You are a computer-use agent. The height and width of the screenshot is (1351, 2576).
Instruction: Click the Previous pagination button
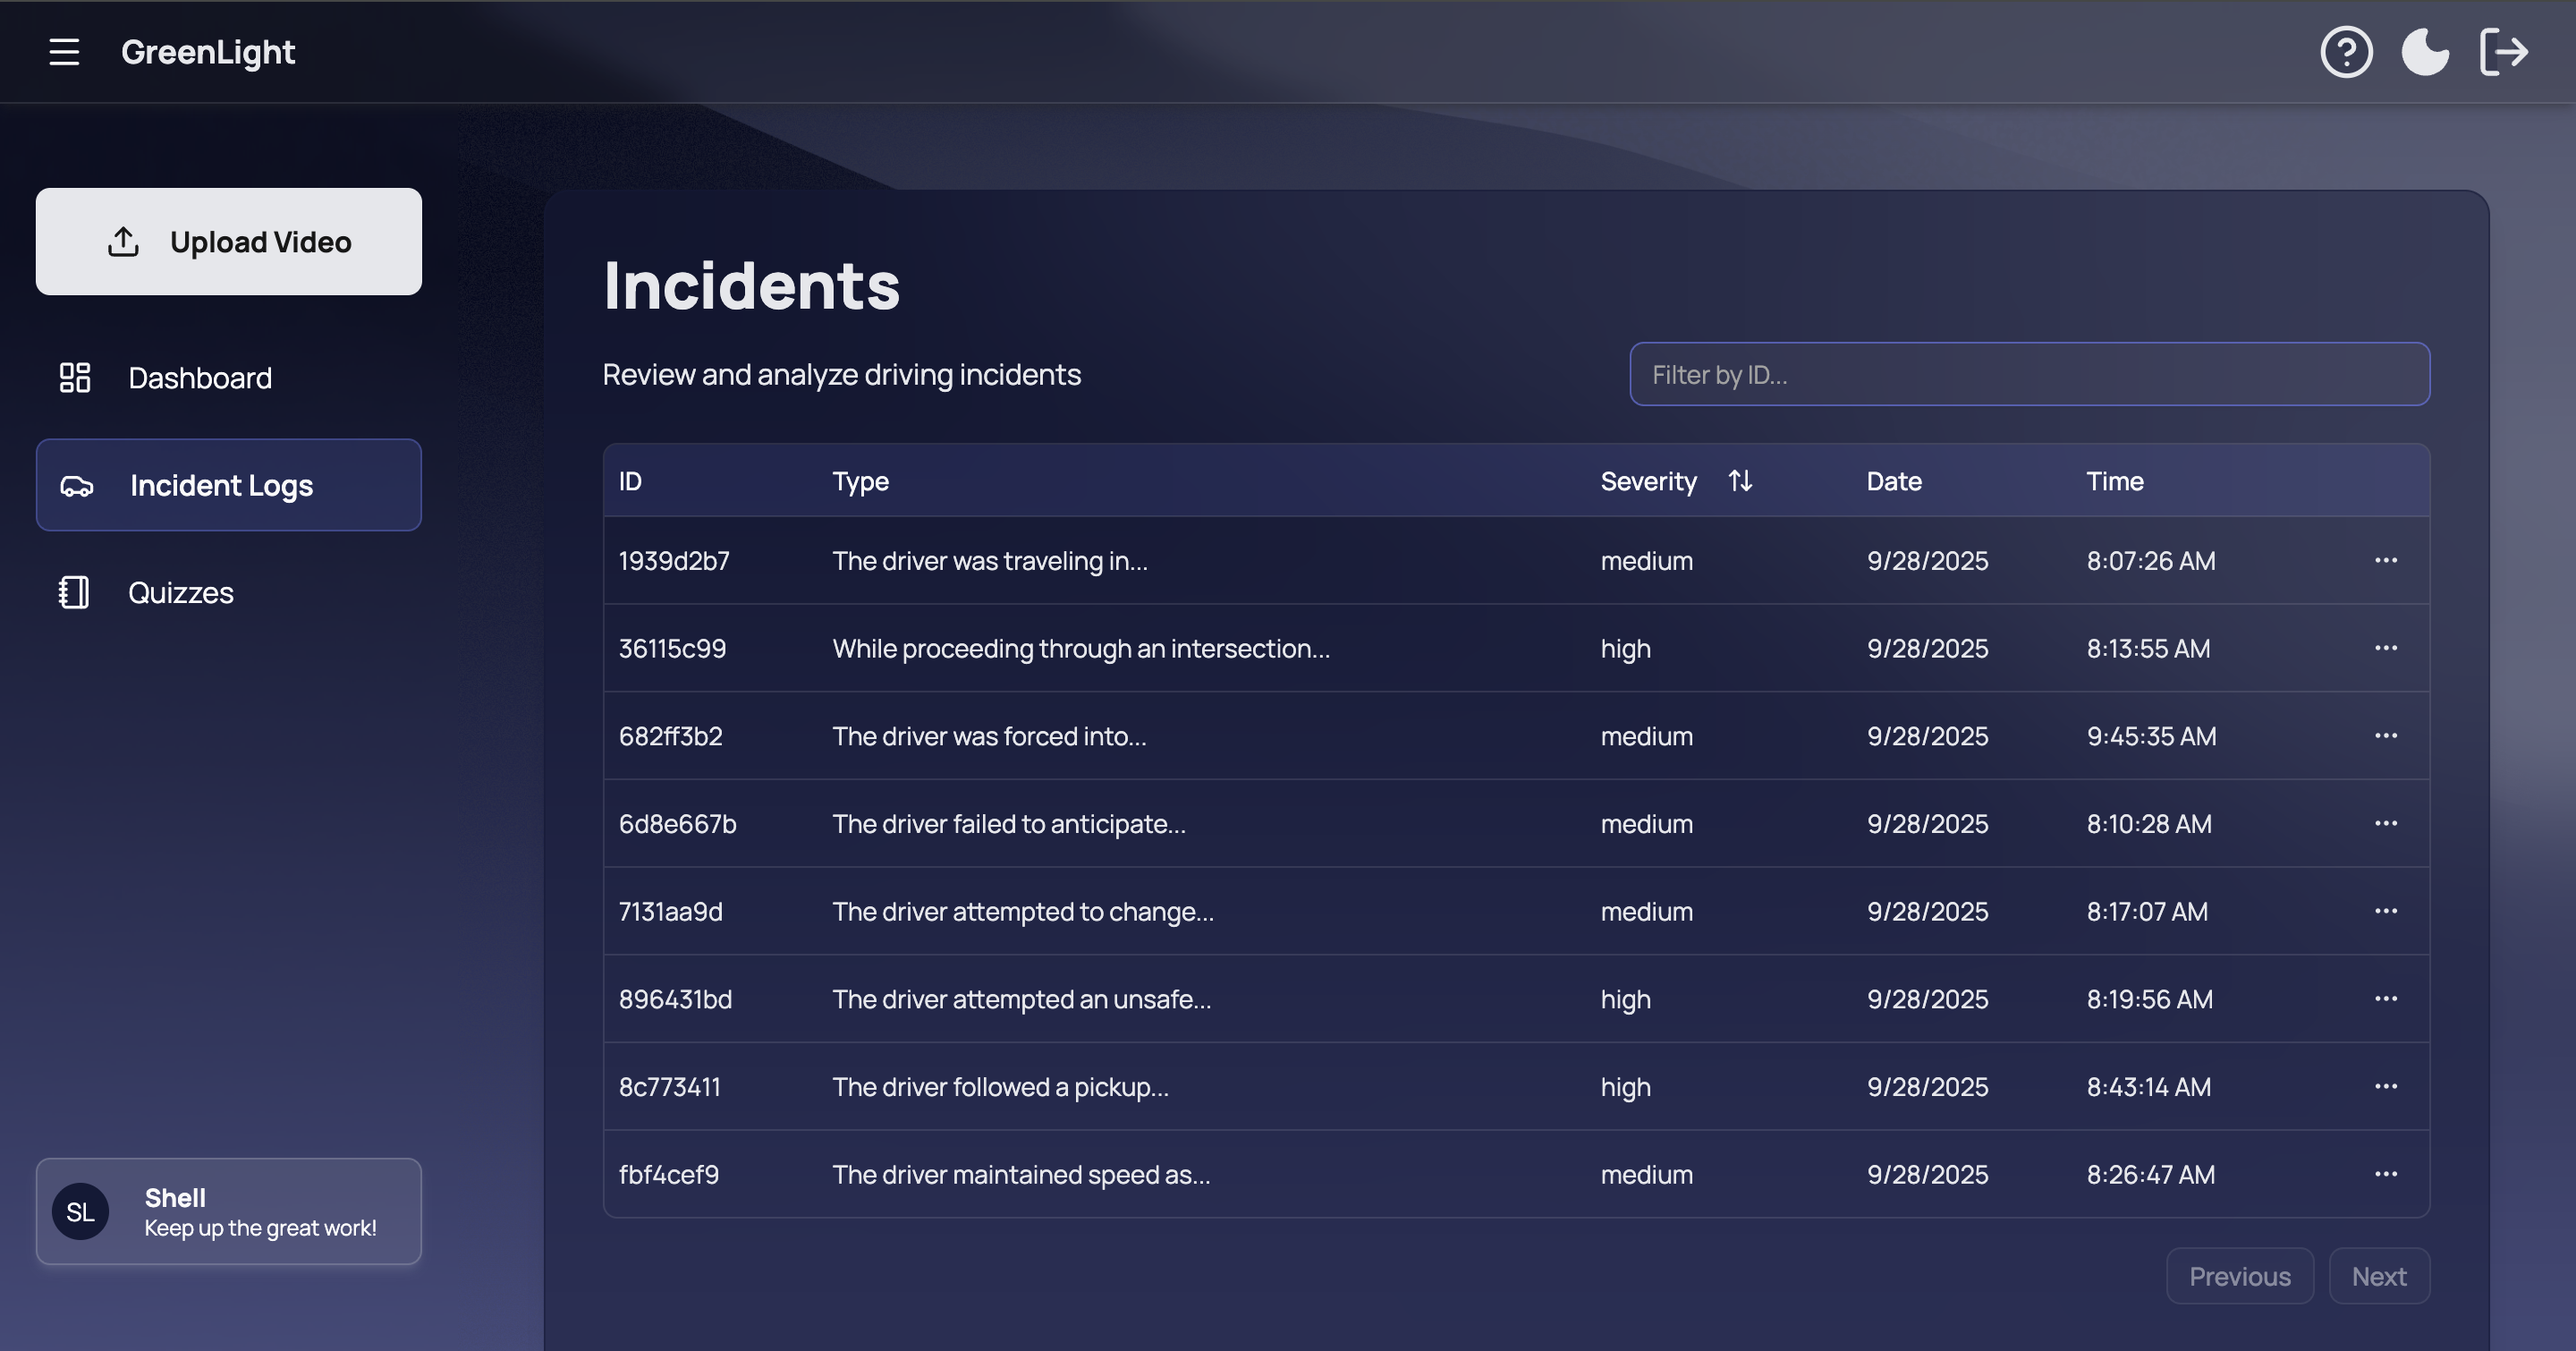tap(2239, 1276)
